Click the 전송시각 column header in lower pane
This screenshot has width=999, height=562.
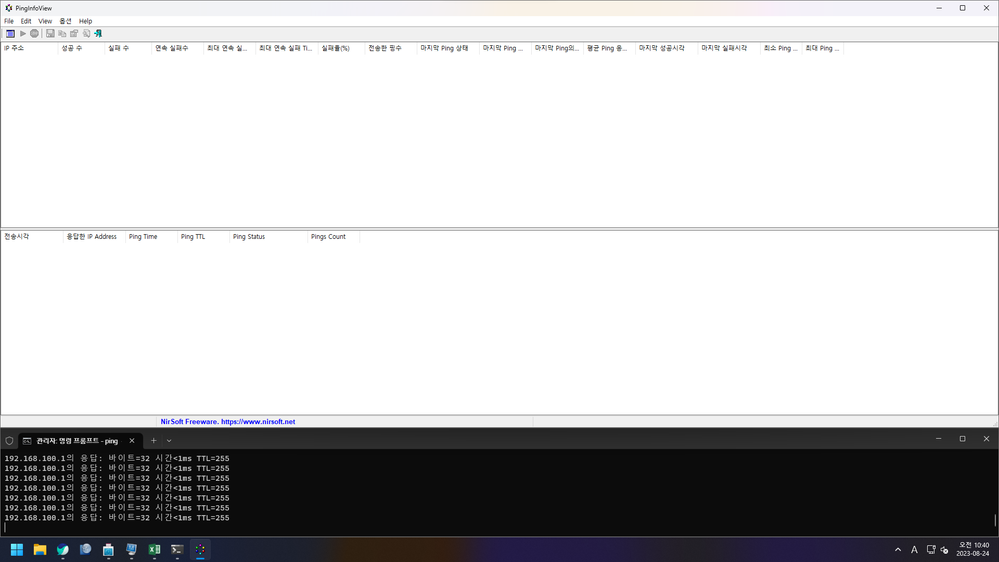pos(32,236)
